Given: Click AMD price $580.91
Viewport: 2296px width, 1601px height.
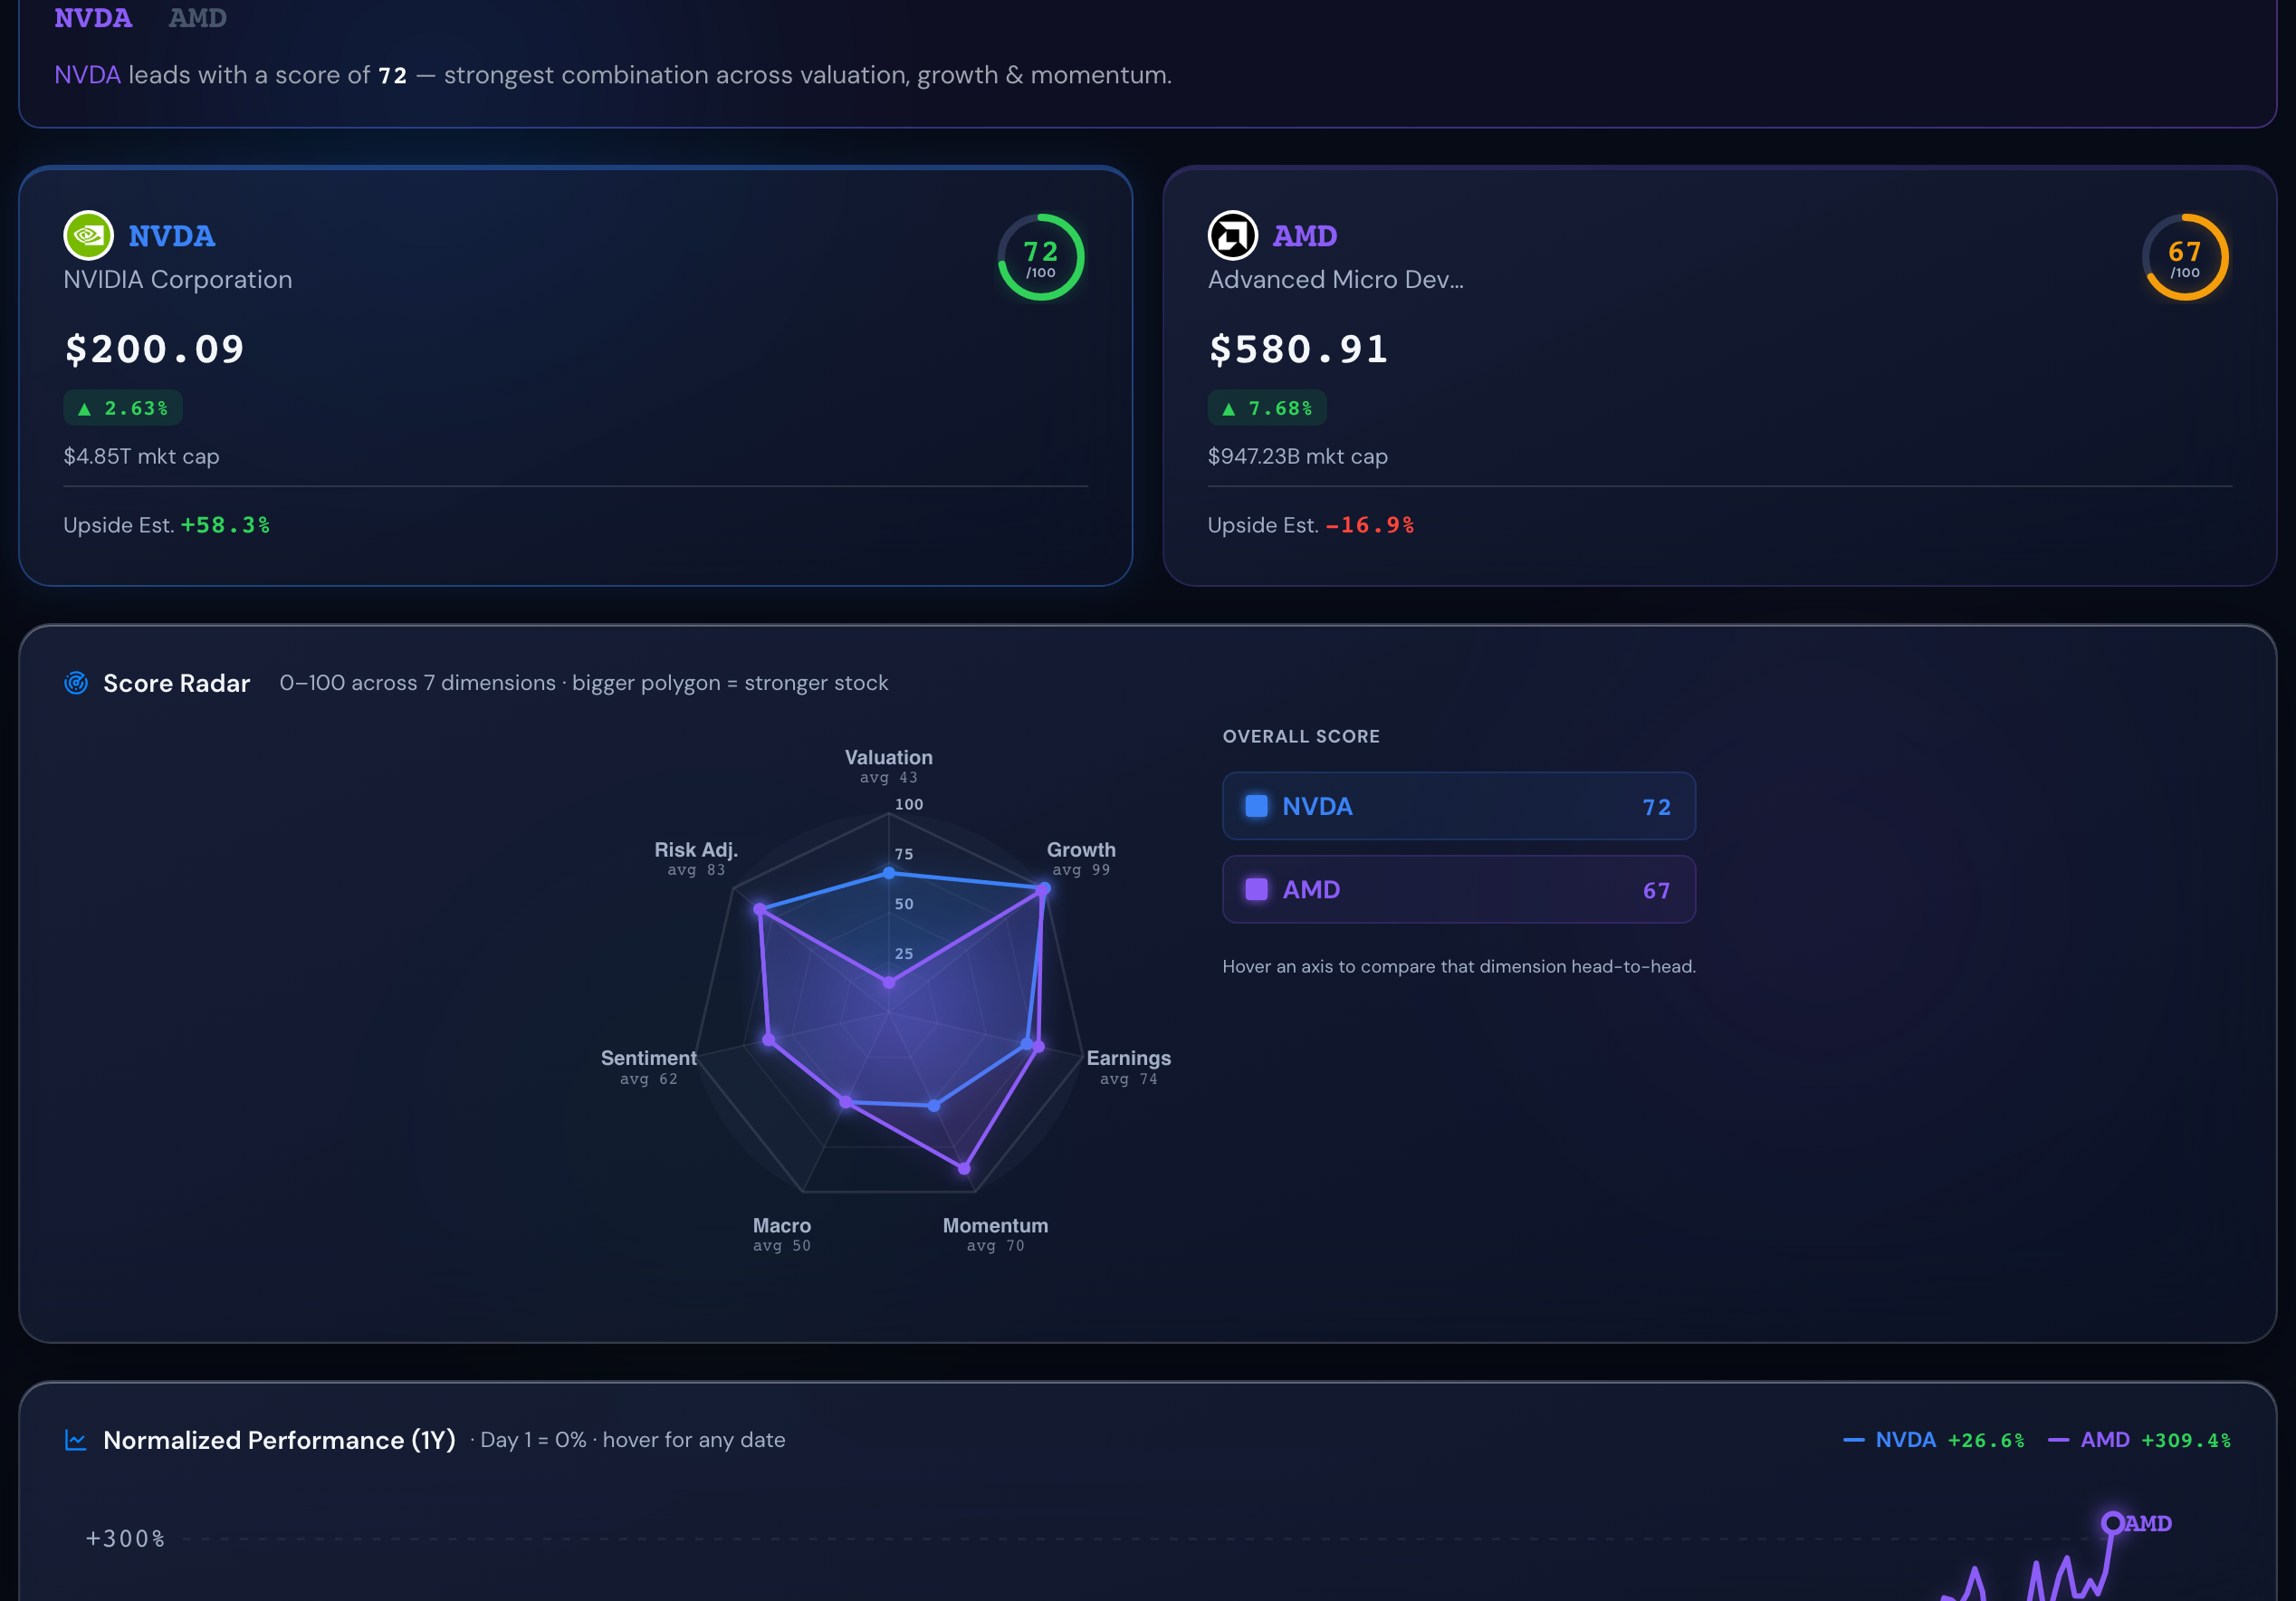Looking at the screenshot, I should pos(1299,349).
